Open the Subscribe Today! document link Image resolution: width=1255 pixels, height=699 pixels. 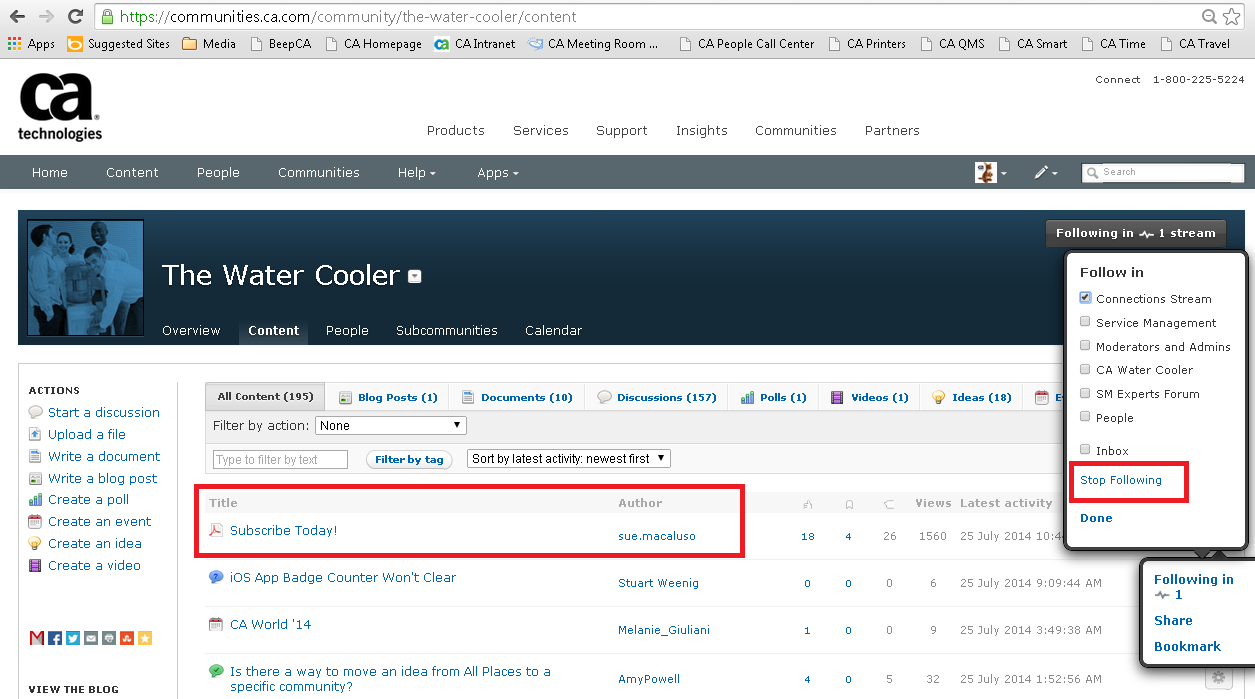284,530
